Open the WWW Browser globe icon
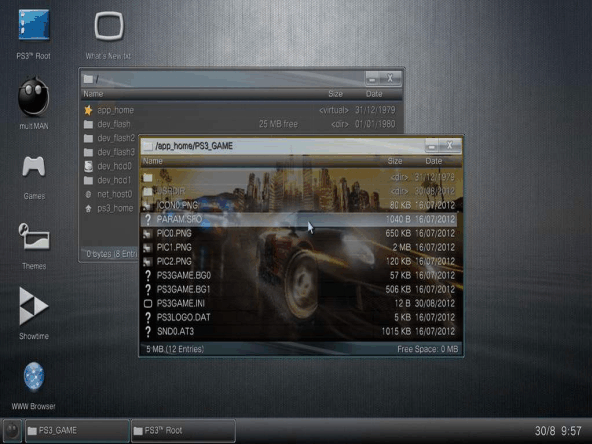 click(x=34, y=376)
